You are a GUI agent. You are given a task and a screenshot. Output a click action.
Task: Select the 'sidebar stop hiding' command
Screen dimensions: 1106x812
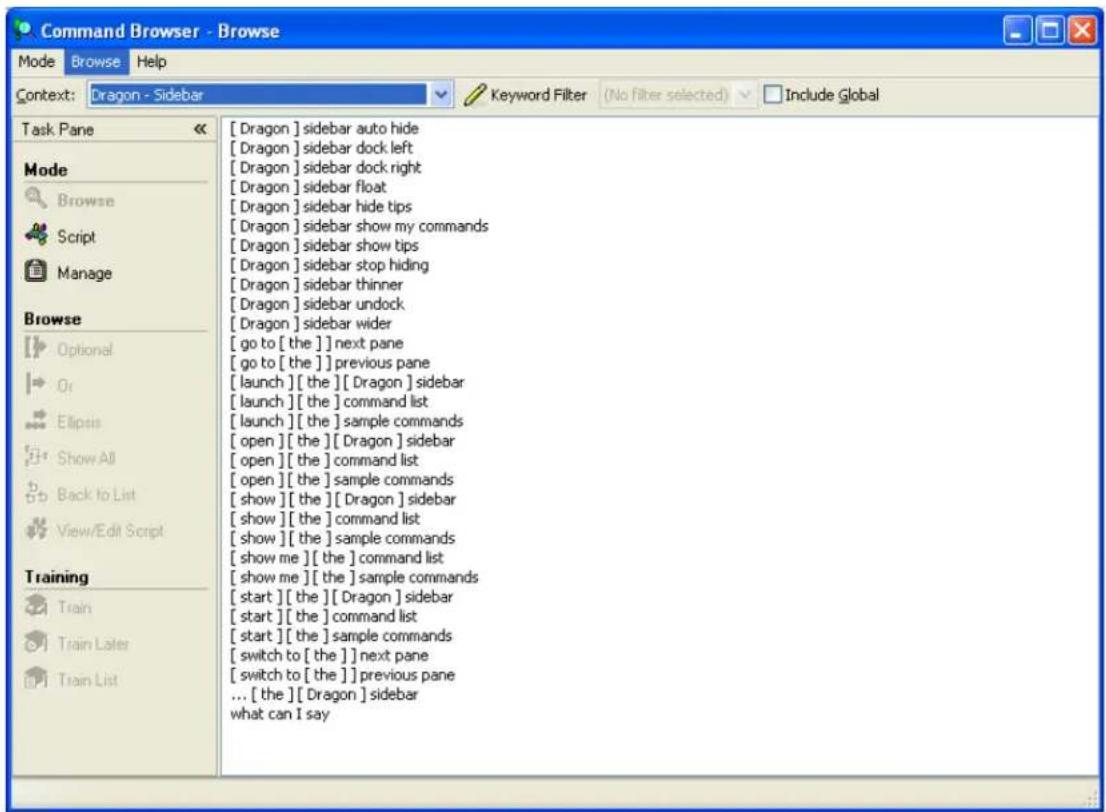[x=329, y=265]
